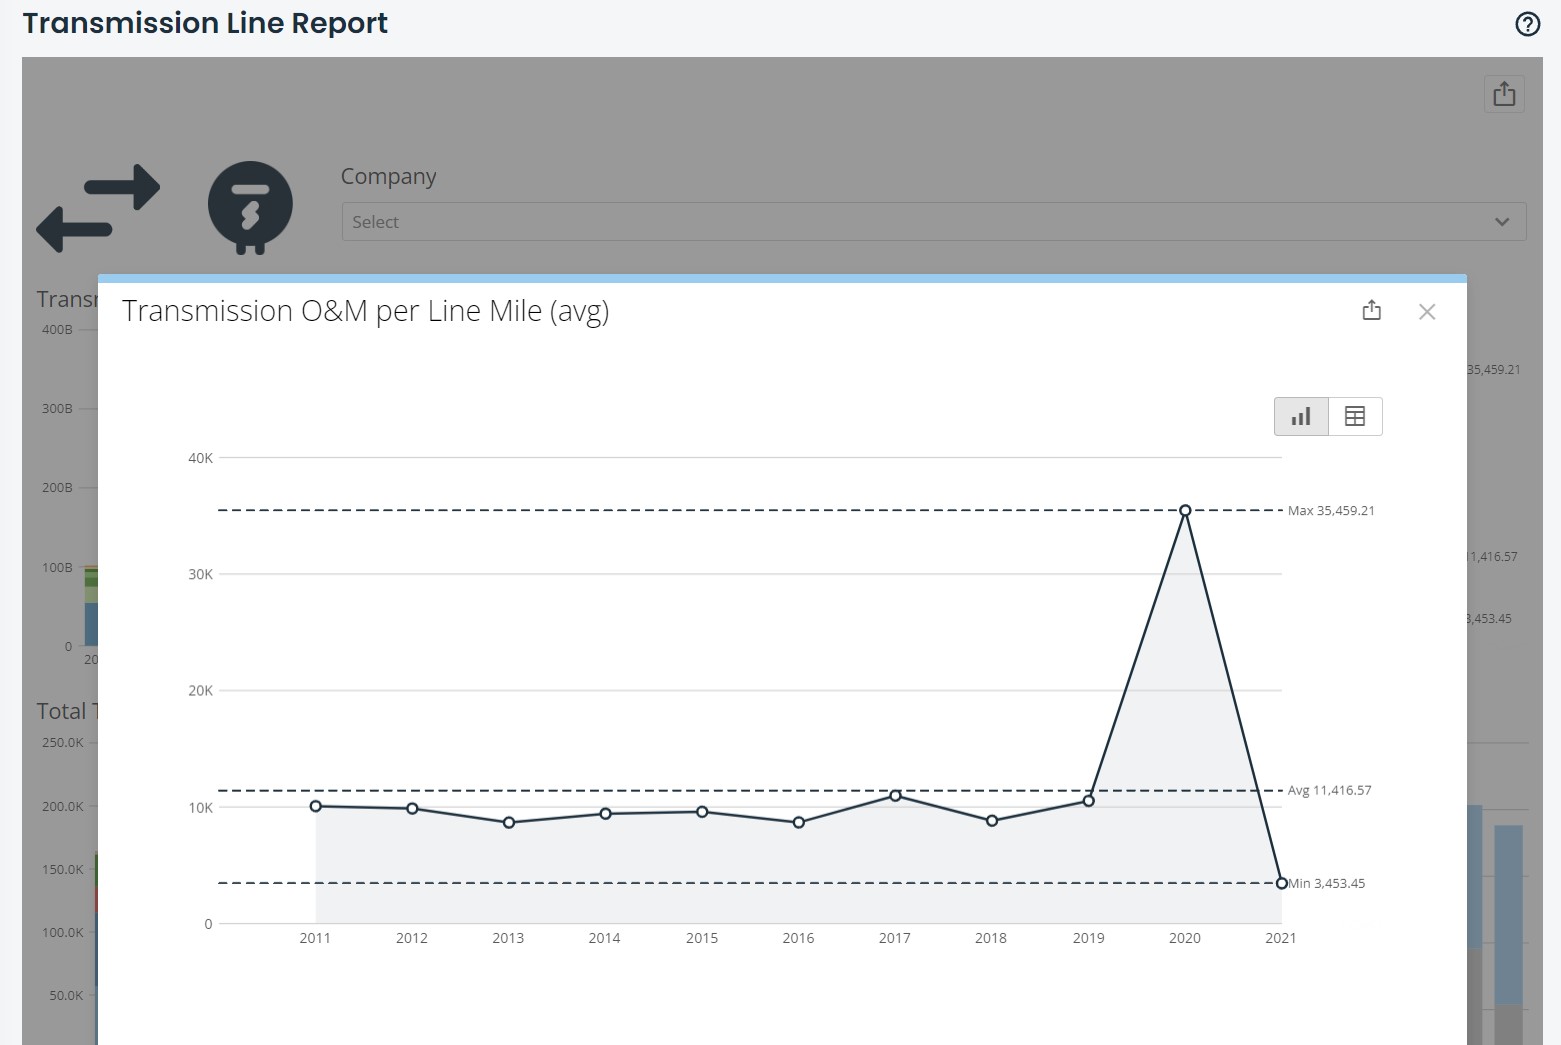Click the Max 35,459.21 label
1561x1045 pixels.
(1331, 511)
